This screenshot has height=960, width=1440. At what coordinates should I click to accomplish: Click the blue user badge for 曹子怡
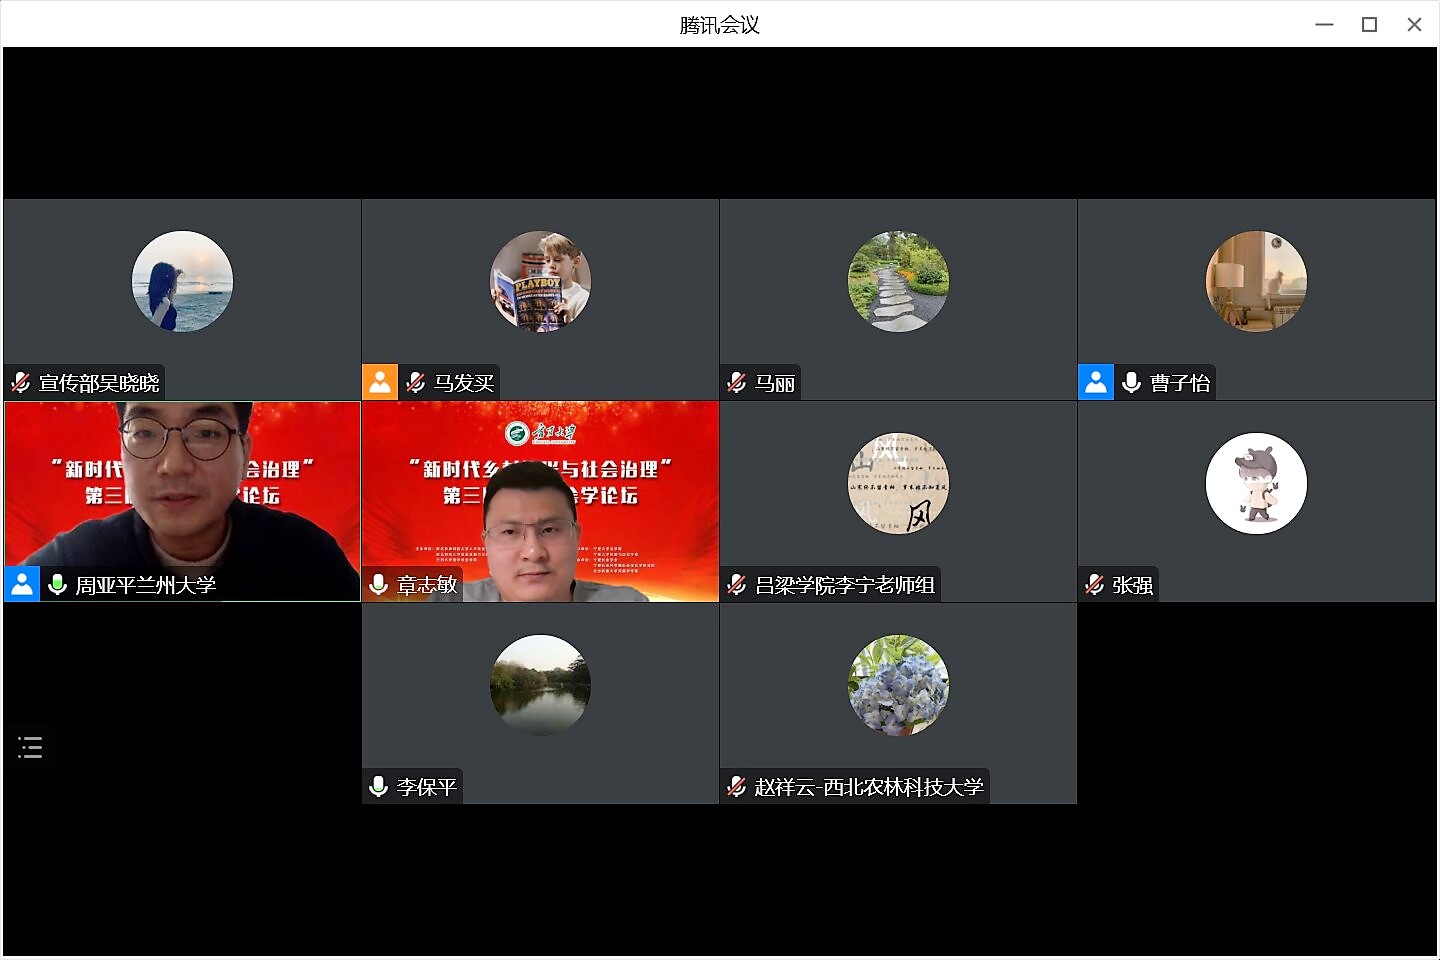pos(1096,383)
